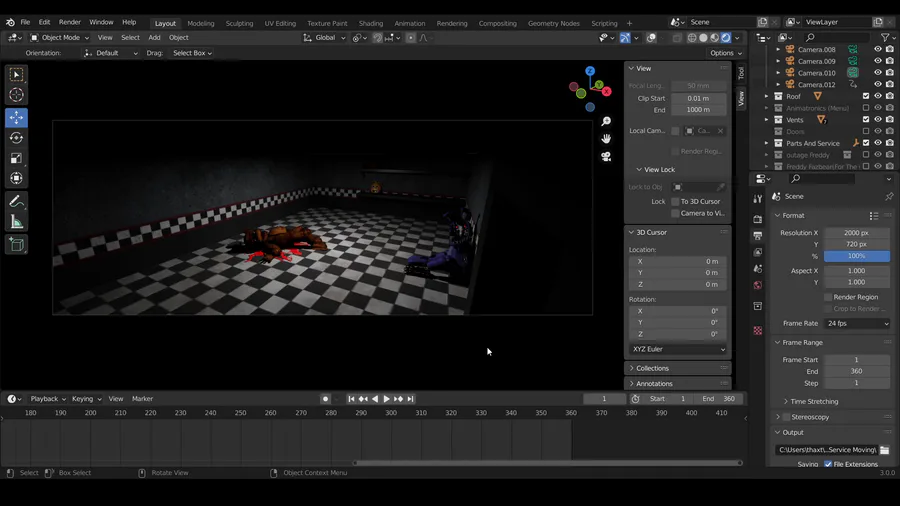Expand the Roof collection in outliner
900x506 pixels.
(766, 96)
